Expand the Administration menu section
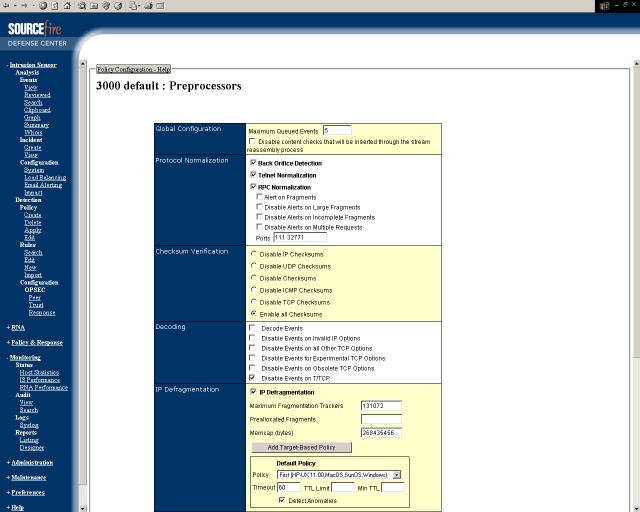Screen dimensions: 640x512 pyautogui.click(x=32, y=462)
